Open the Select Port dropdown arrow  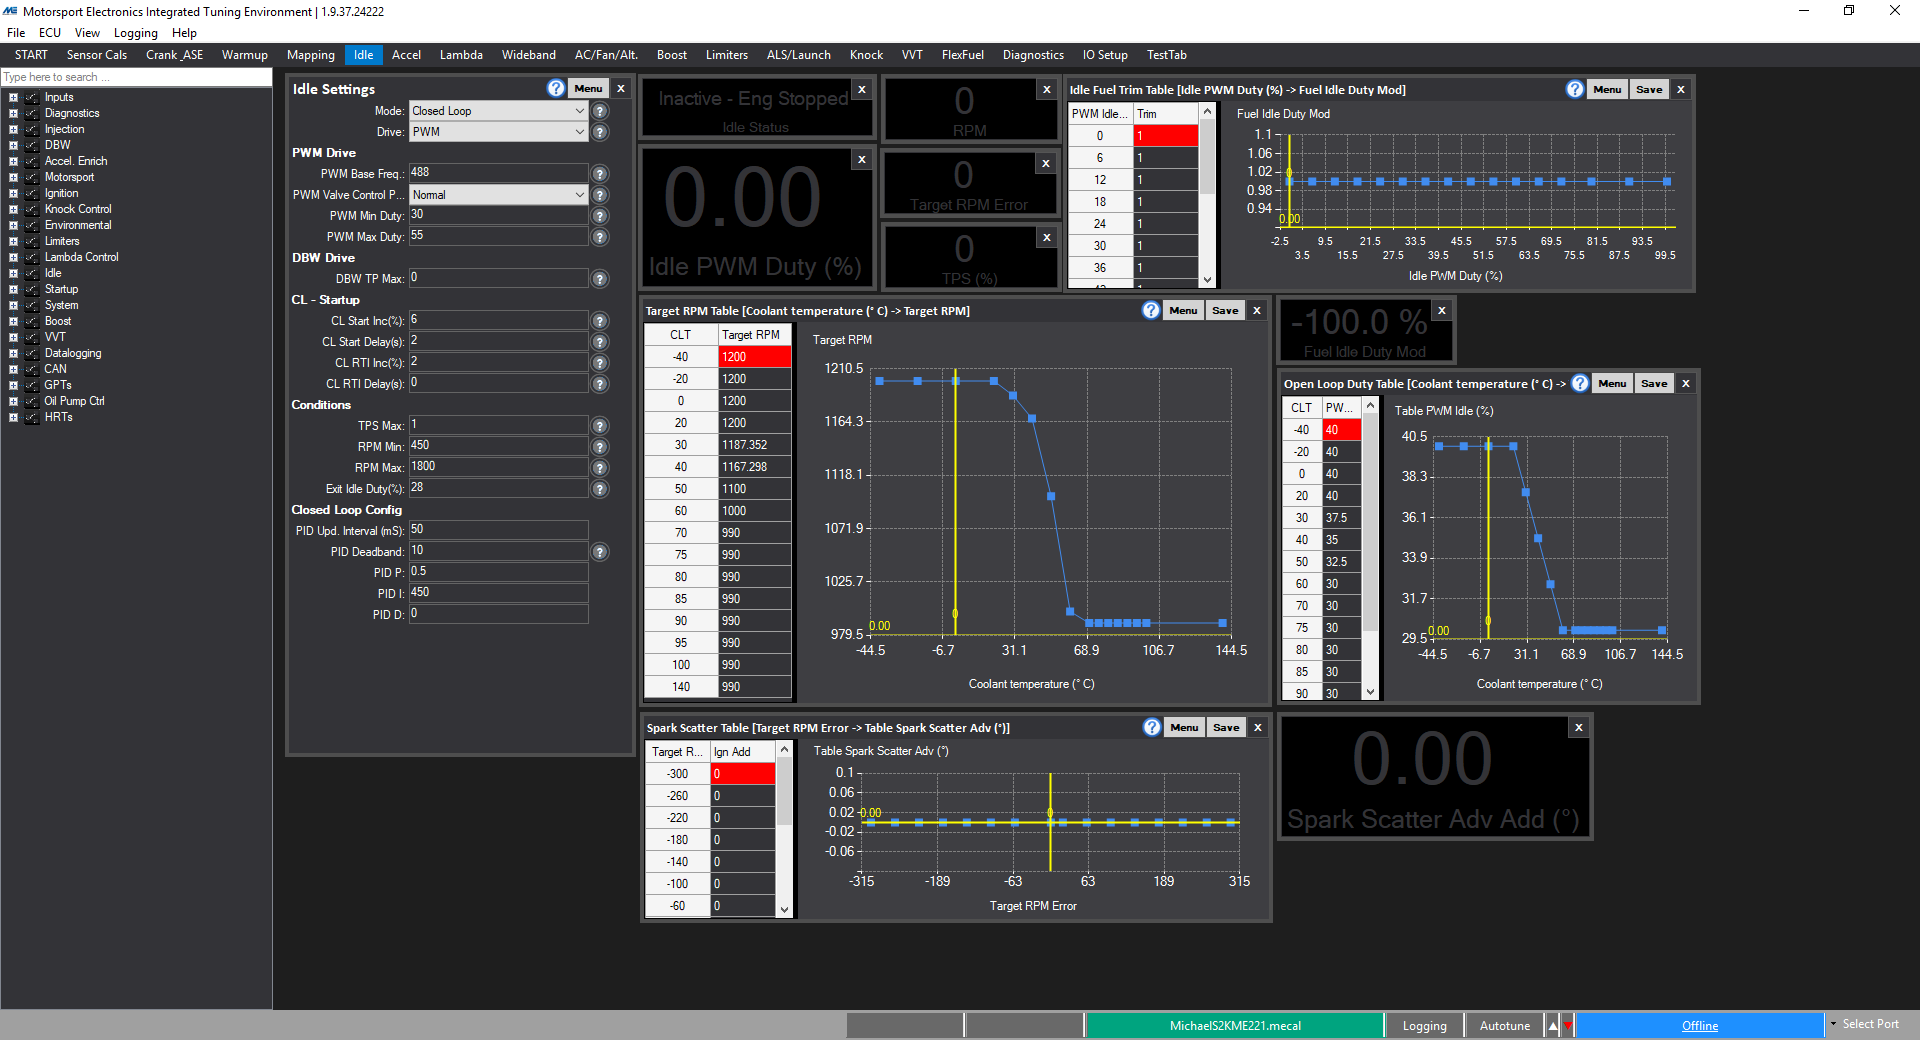1833,1024
